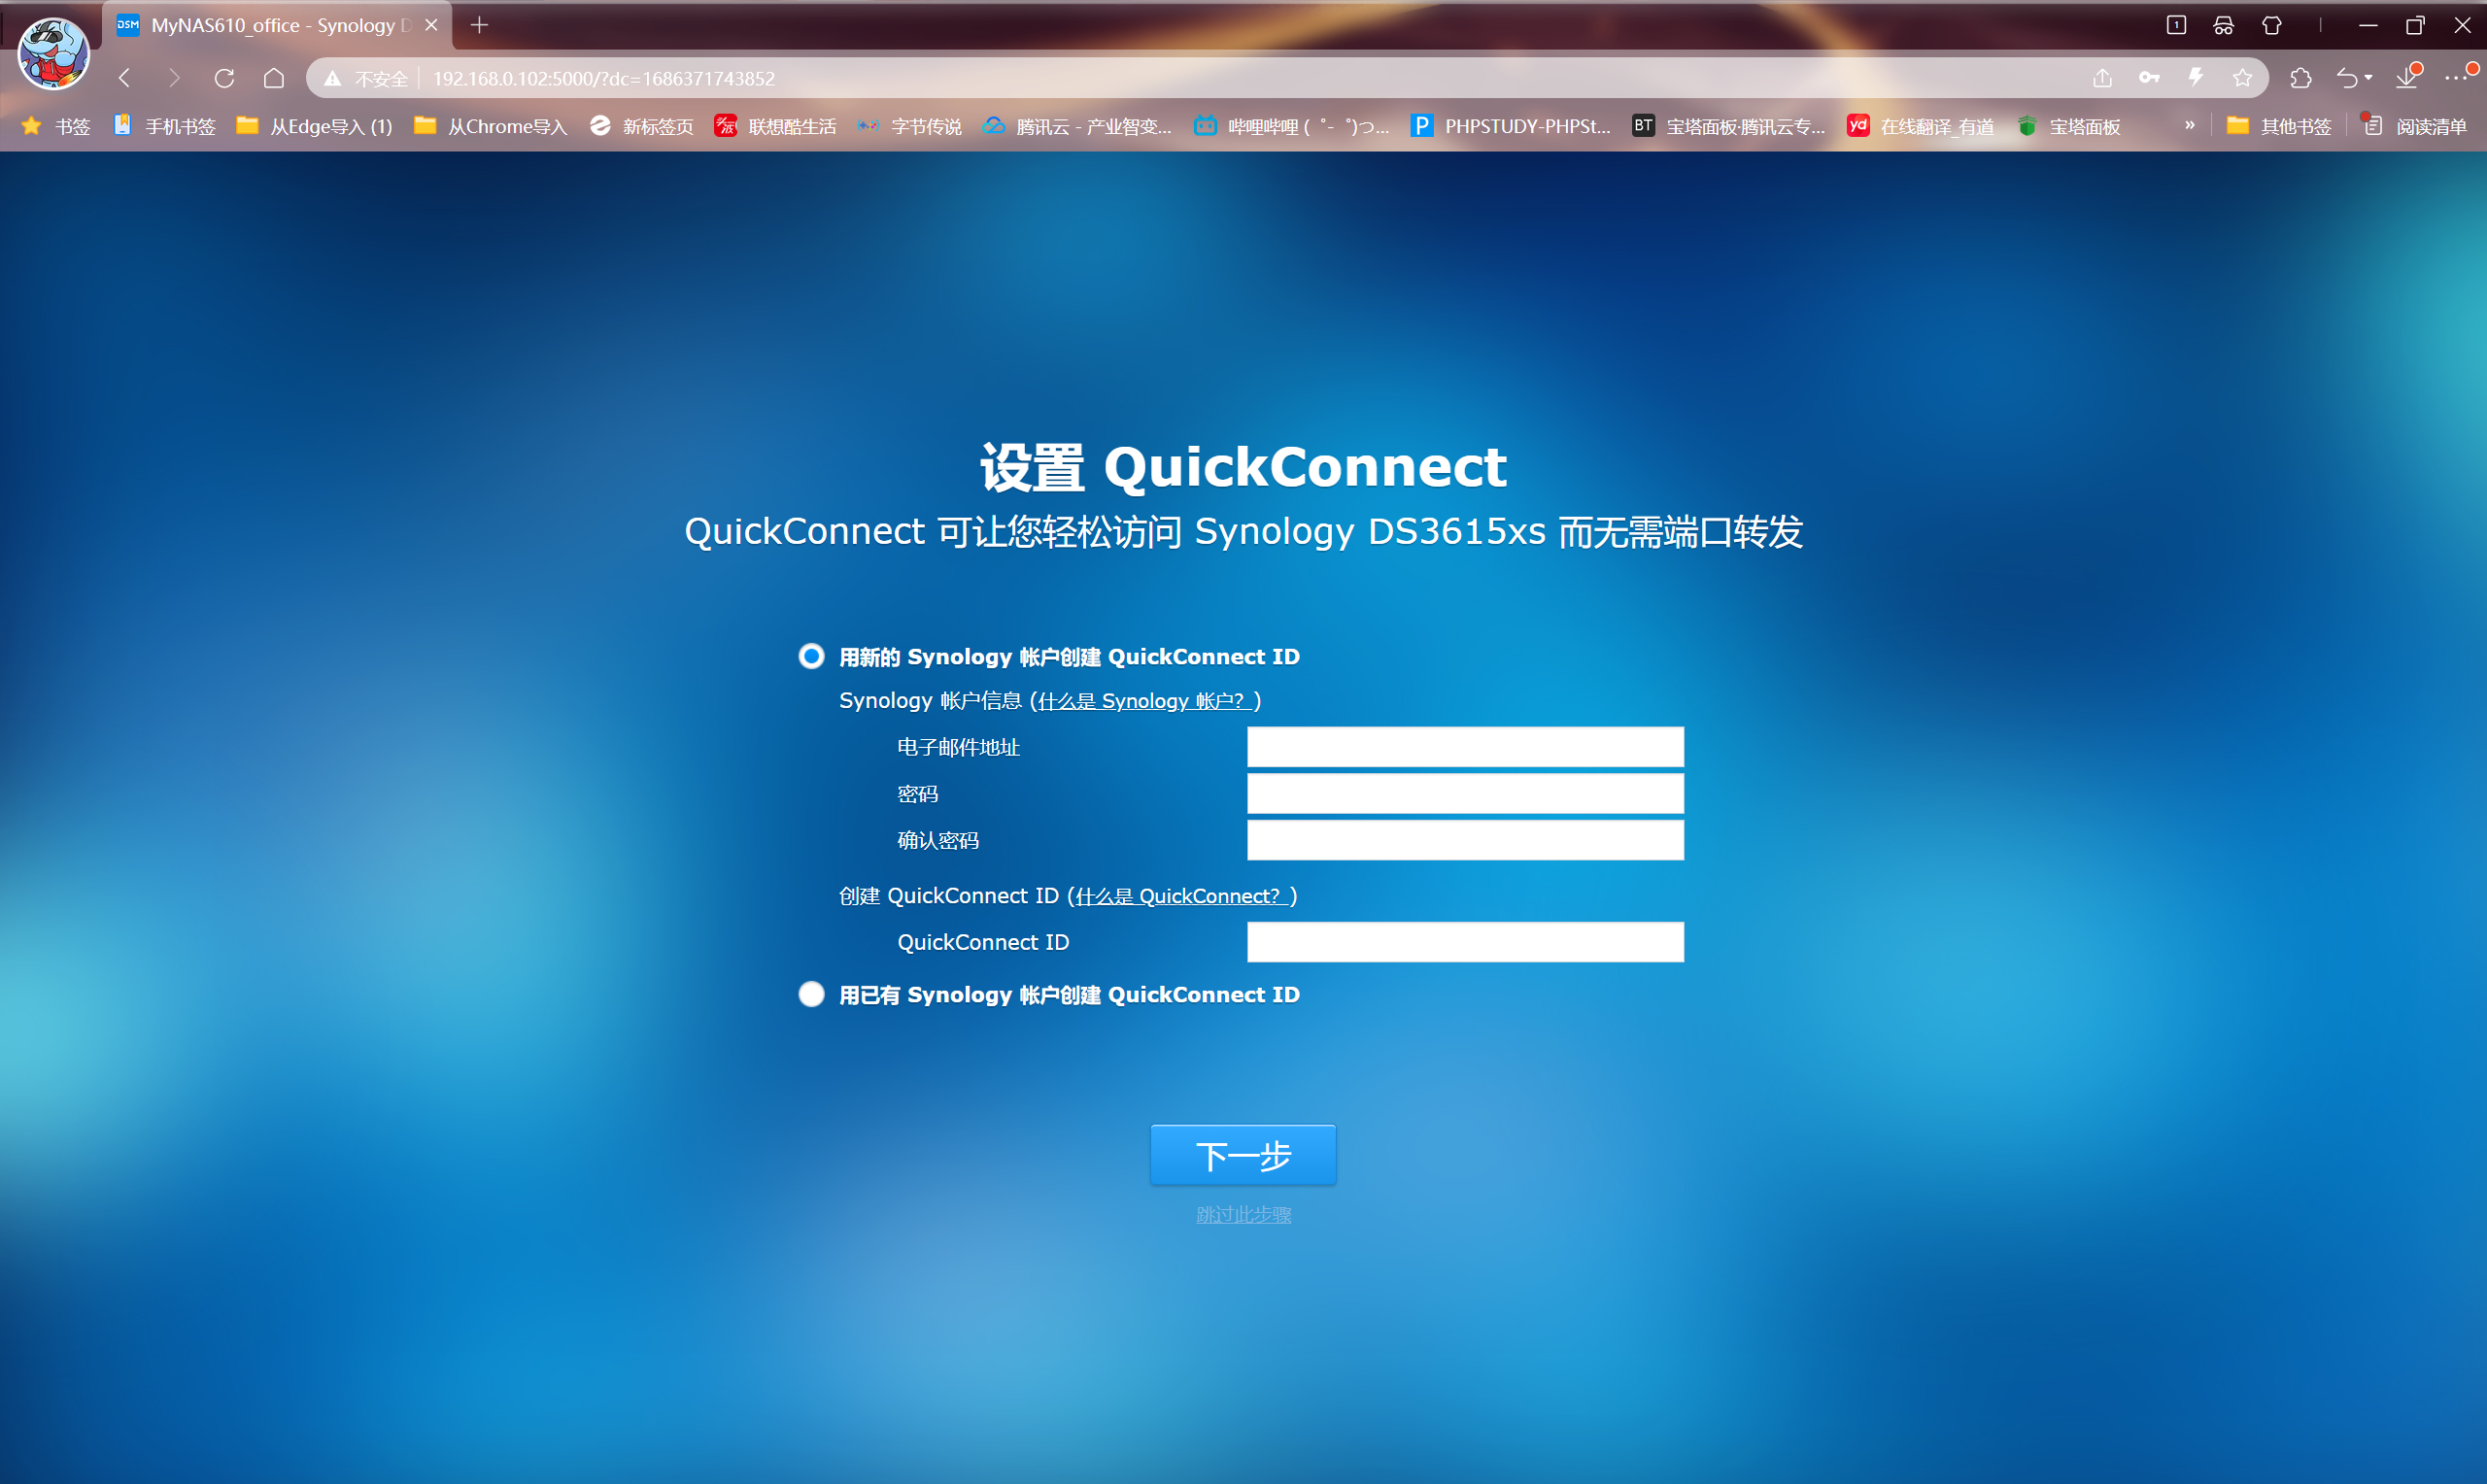Click the 不安全 security warning icon
2487x1484 pixels.
pyautogui.click(x=333, y=78)
